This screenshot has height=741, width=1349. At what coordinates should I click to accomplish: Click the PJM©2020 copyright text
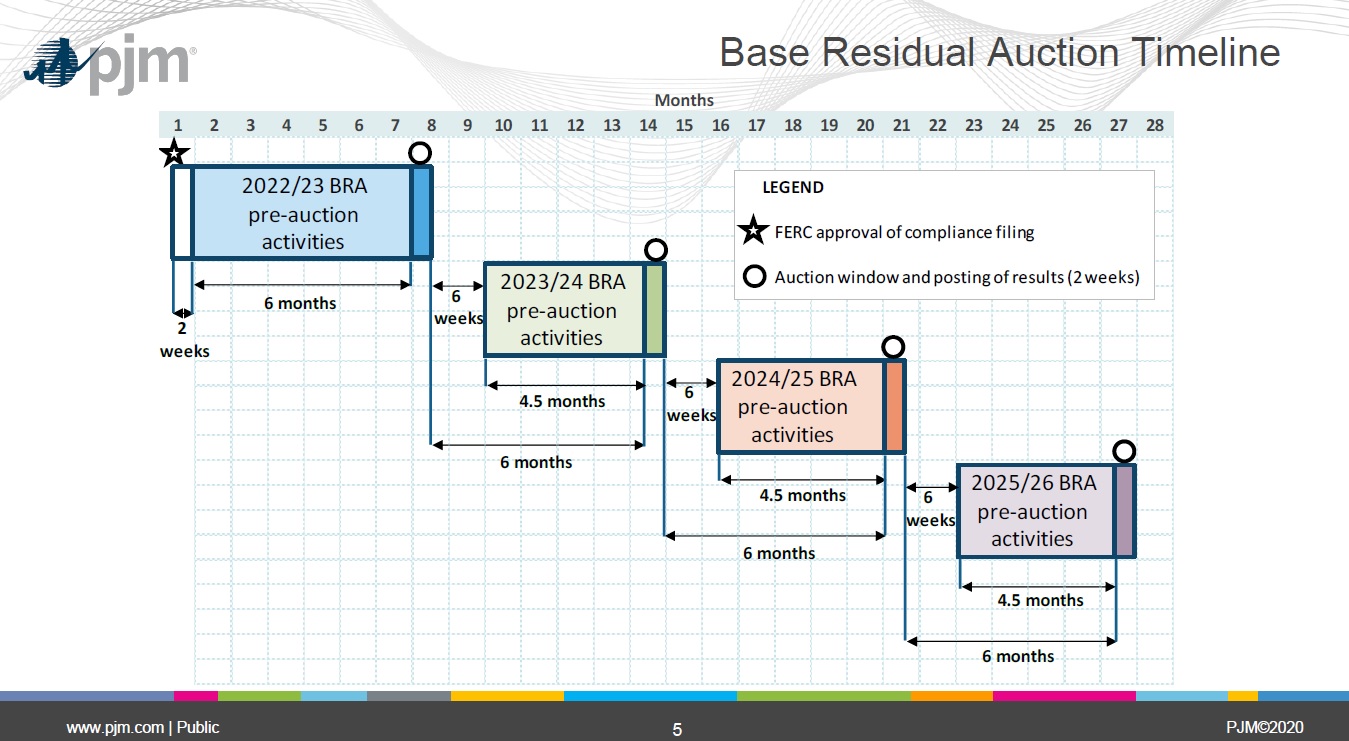click(1264, 727)
